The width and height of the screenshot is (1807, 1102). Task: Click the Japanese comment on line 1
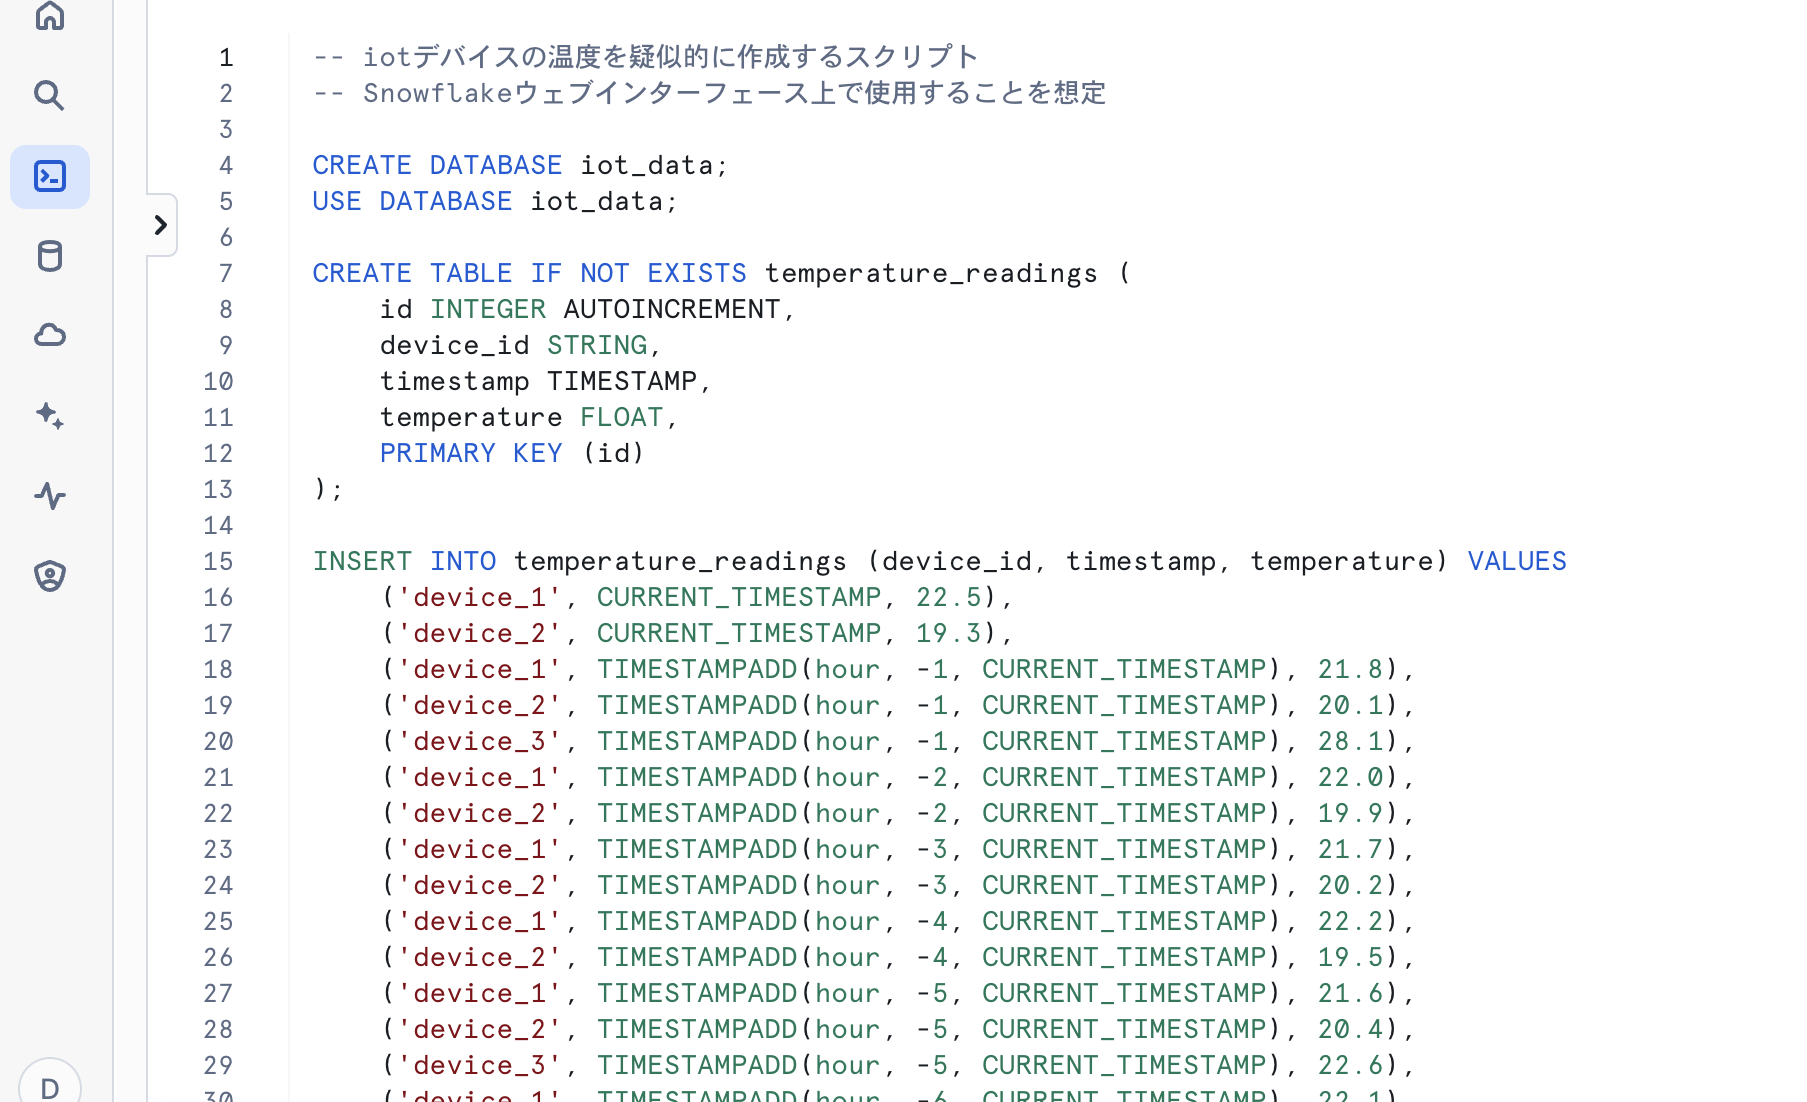(645, 56)
